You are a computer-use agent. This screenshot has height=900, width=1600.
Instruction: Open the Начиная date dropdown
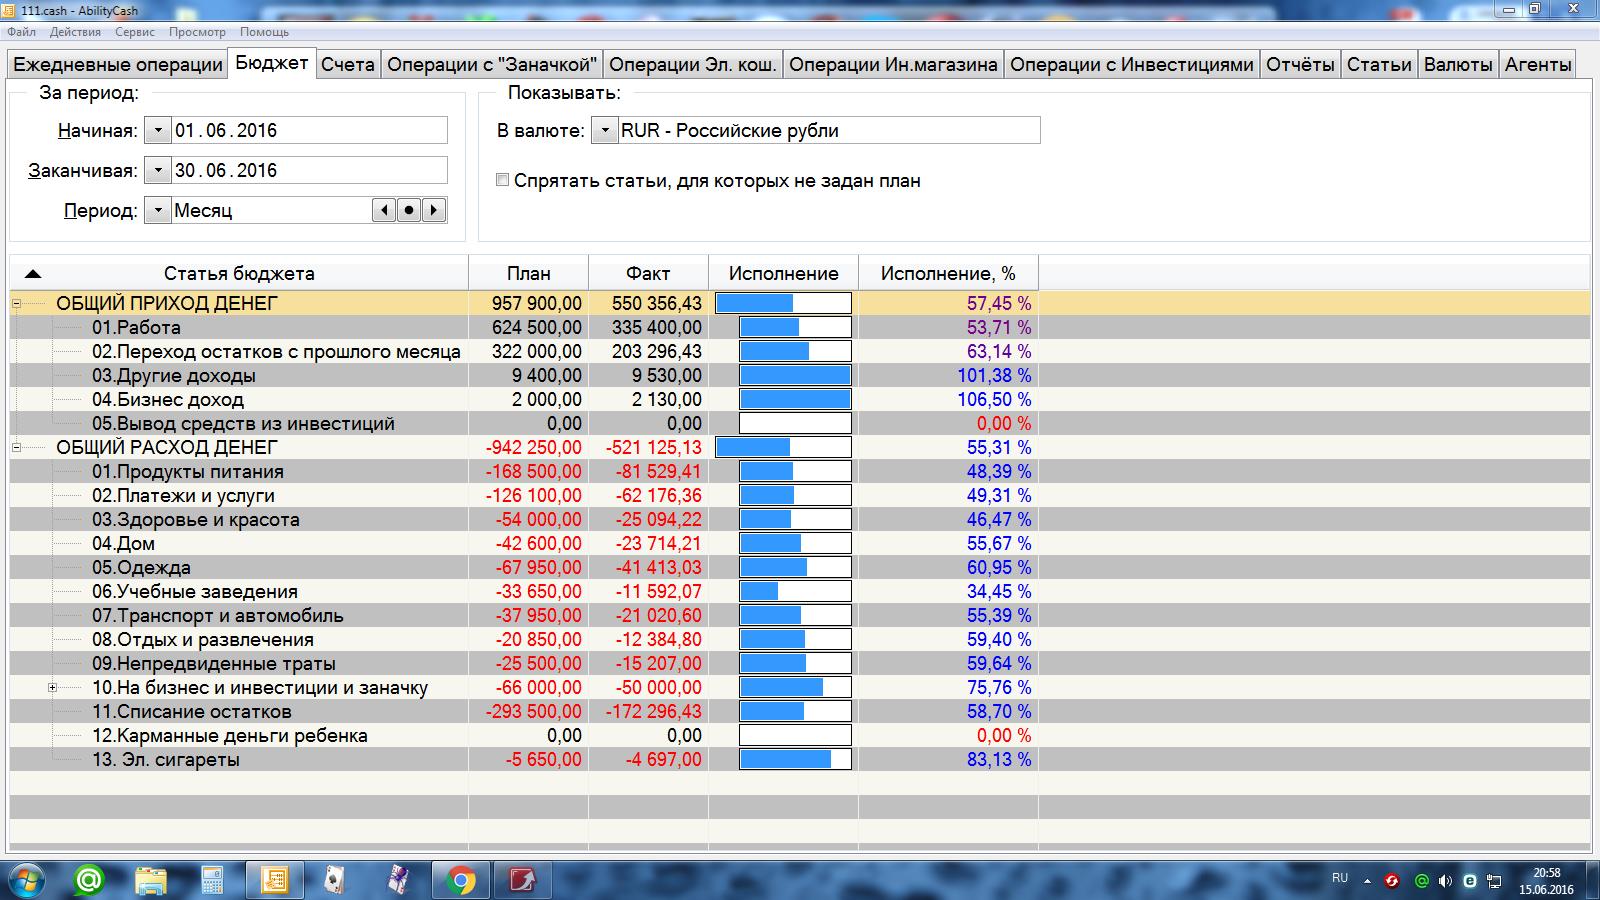click(158, 131)
